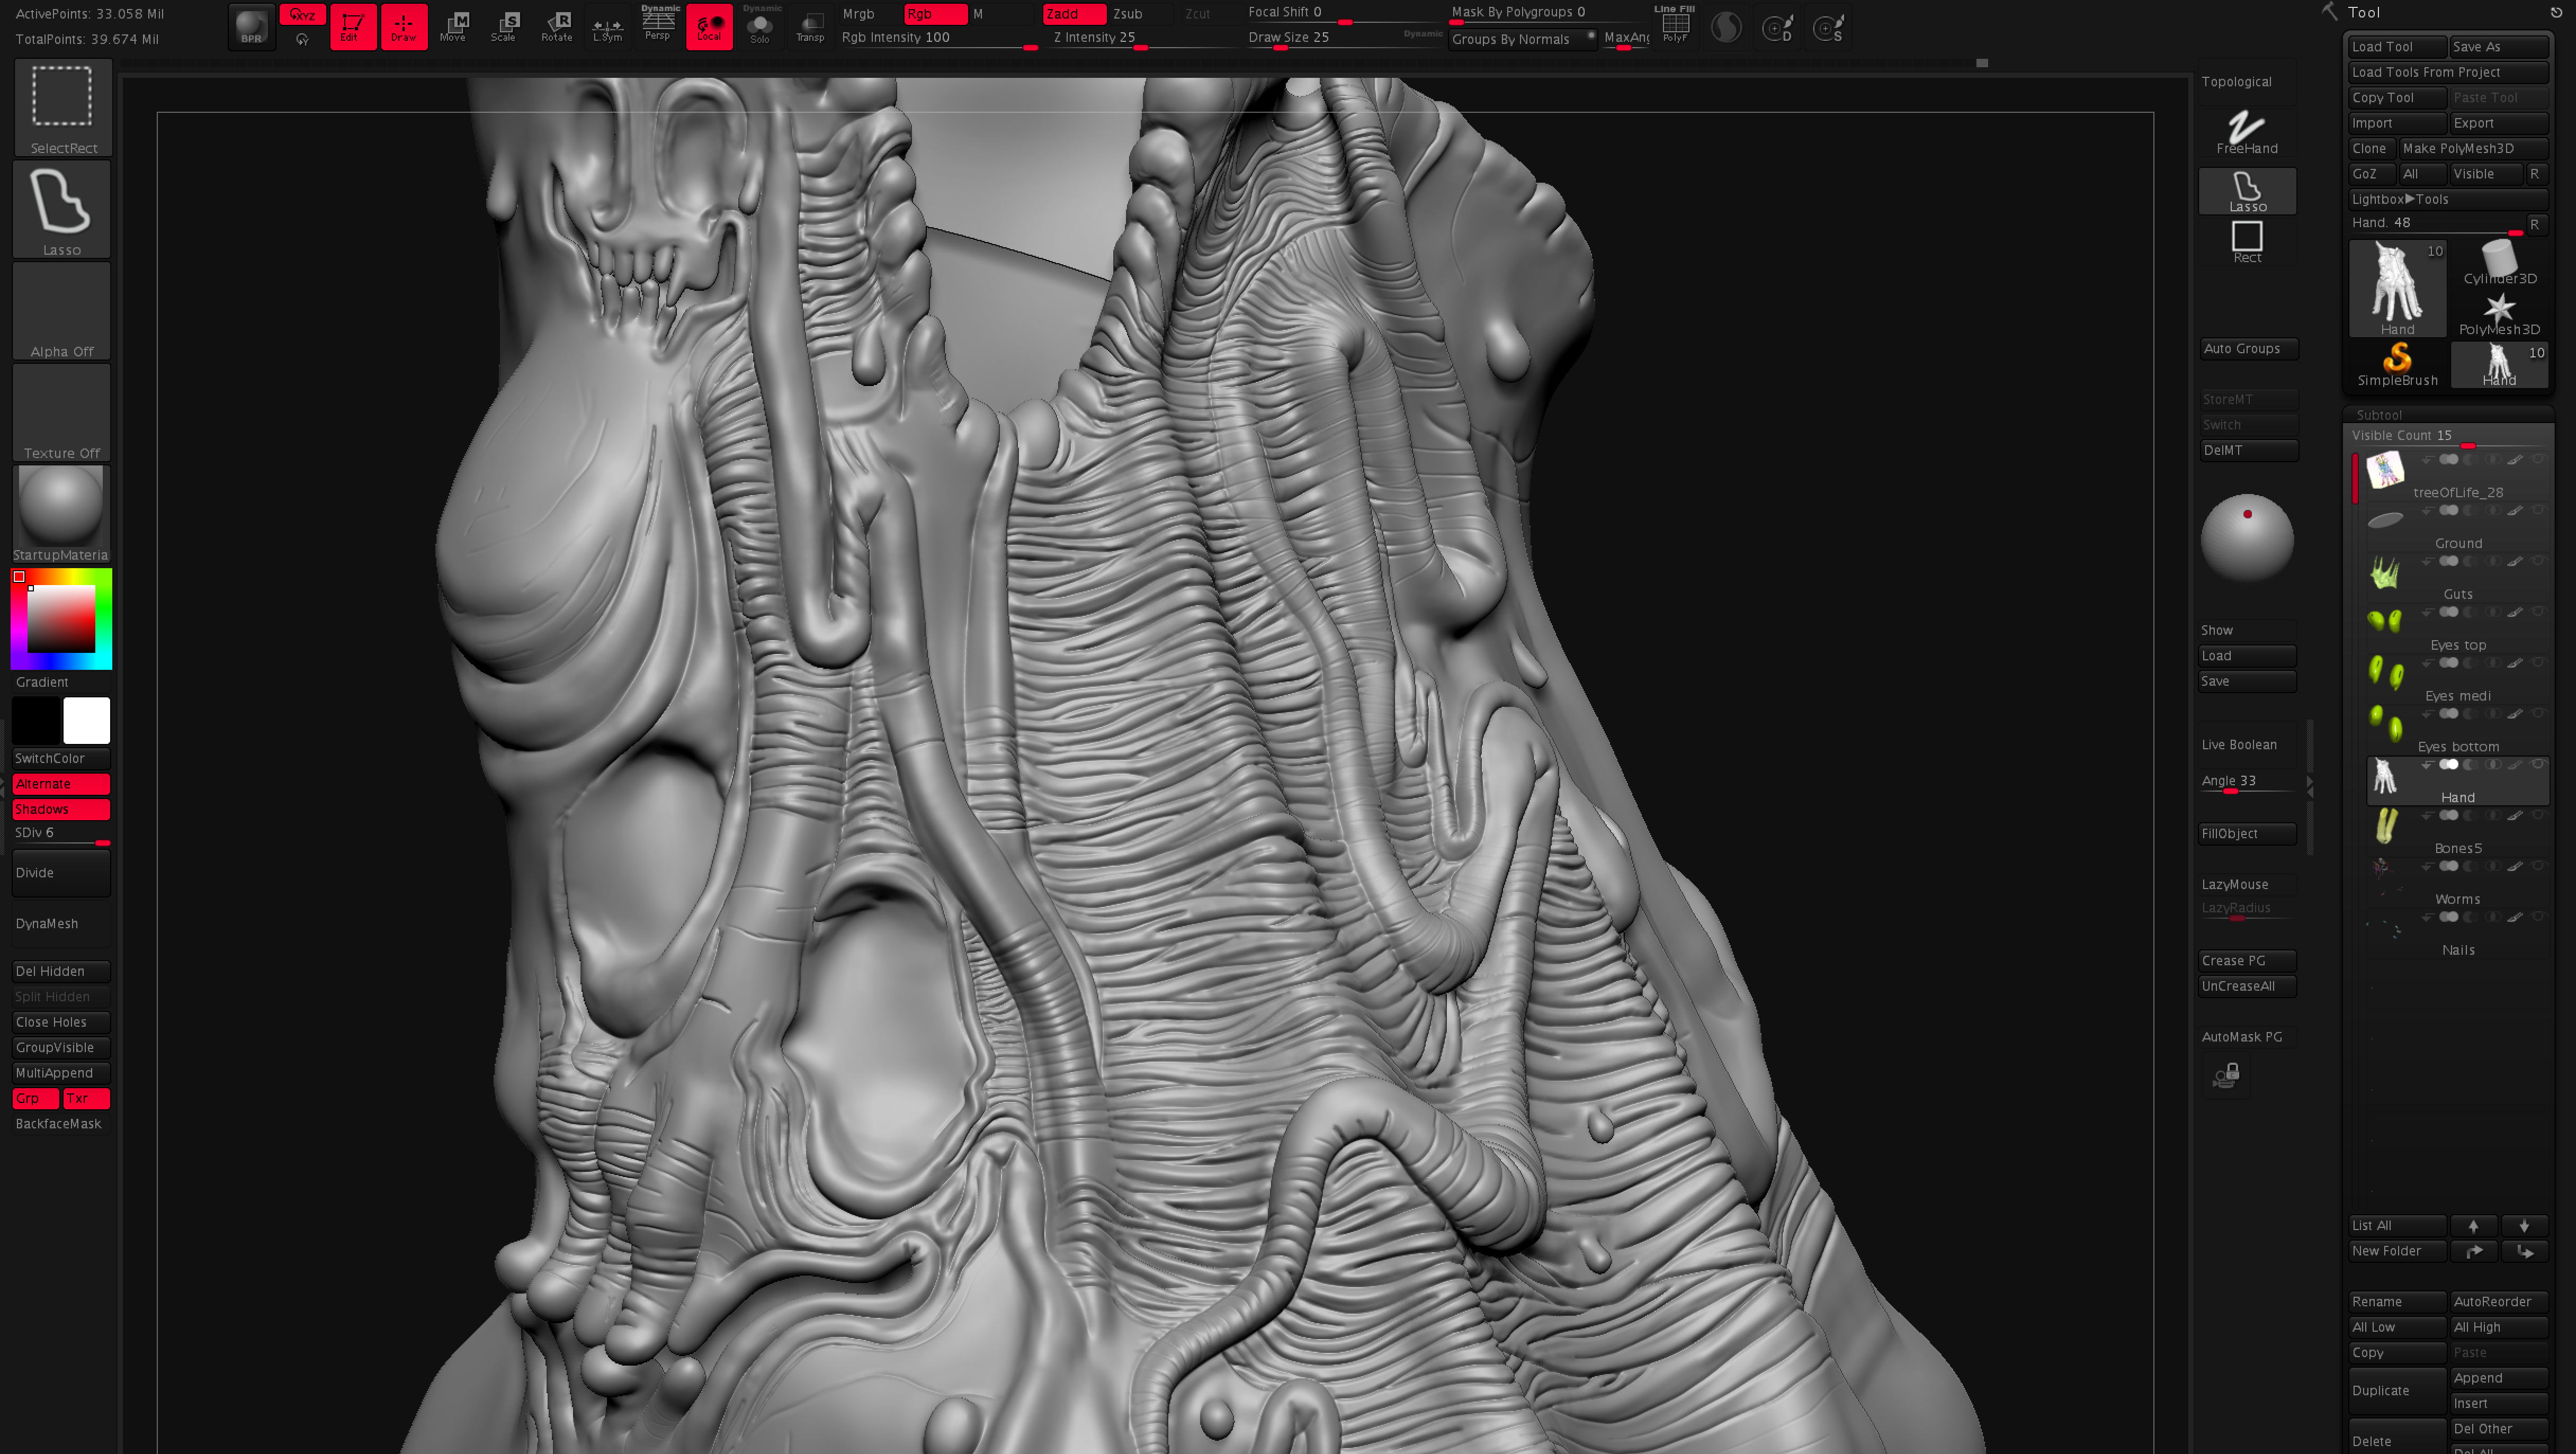
Task: Select the Zadd mode item
Action: (1074, 14)
